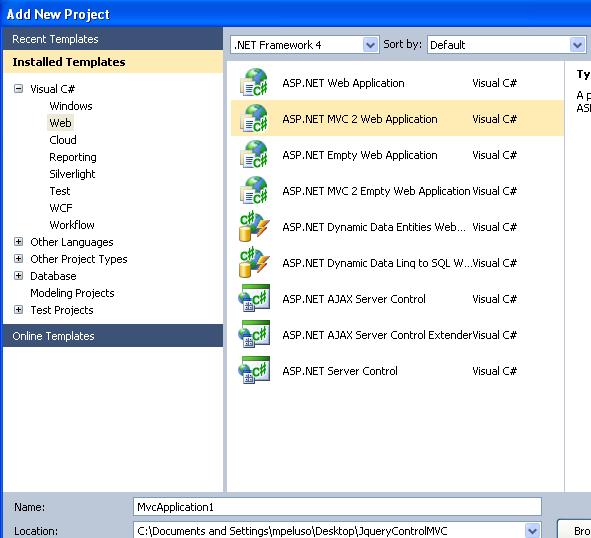Viewport: 591px width, 538px height.
Task: Select the Database tree label
Action: (53, 276)
